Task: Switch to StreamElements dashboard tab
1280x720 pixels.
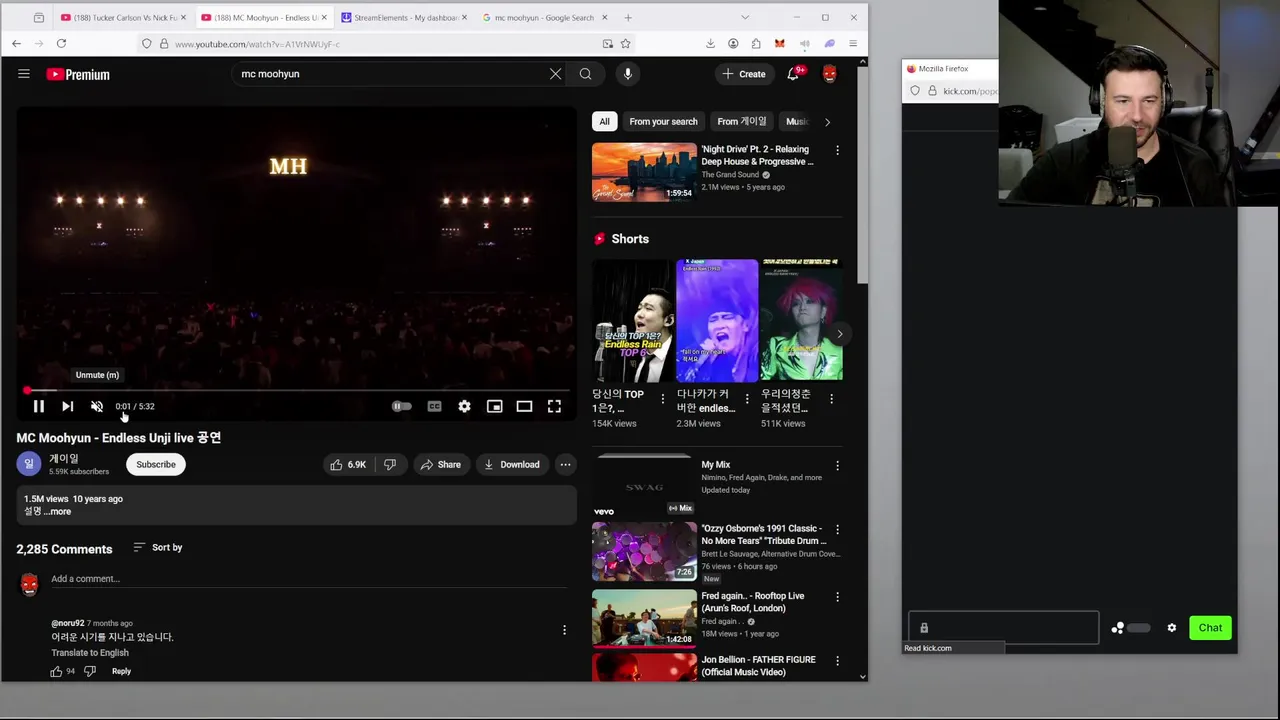Action: pos(403,17)
